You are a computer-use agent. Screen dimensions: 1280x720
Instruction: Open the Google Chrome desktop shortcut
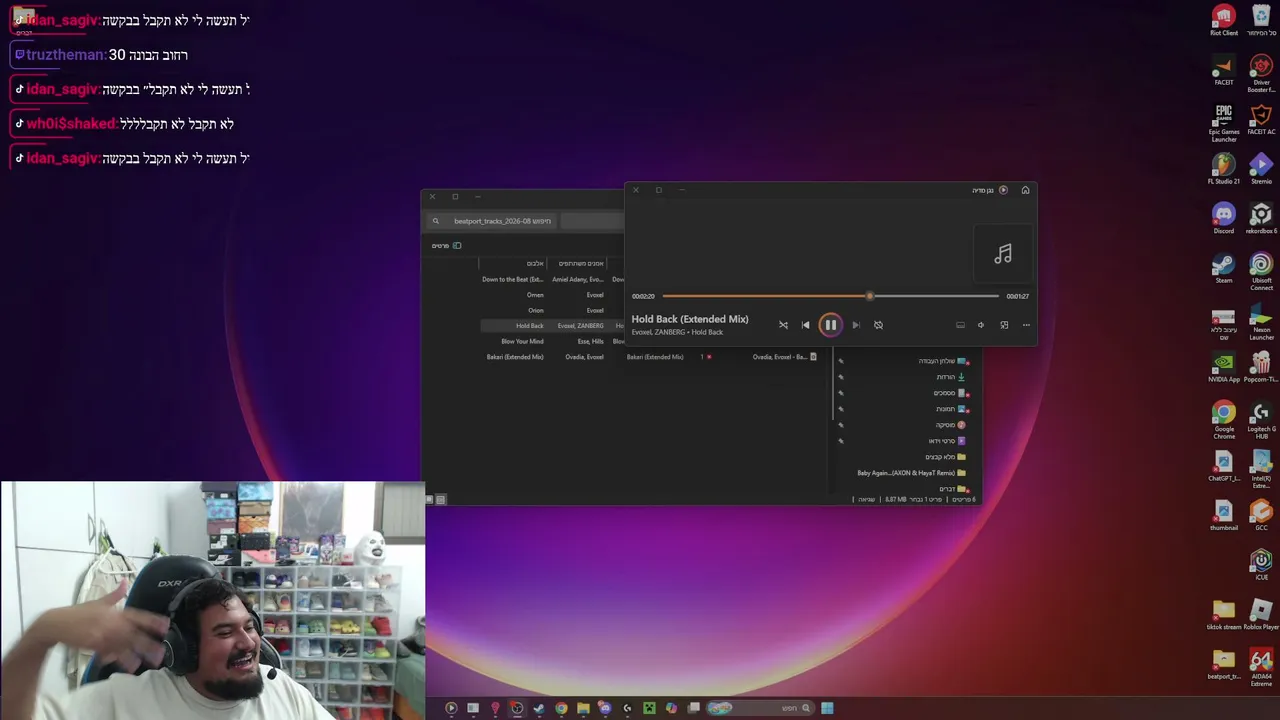(1224, 420)
